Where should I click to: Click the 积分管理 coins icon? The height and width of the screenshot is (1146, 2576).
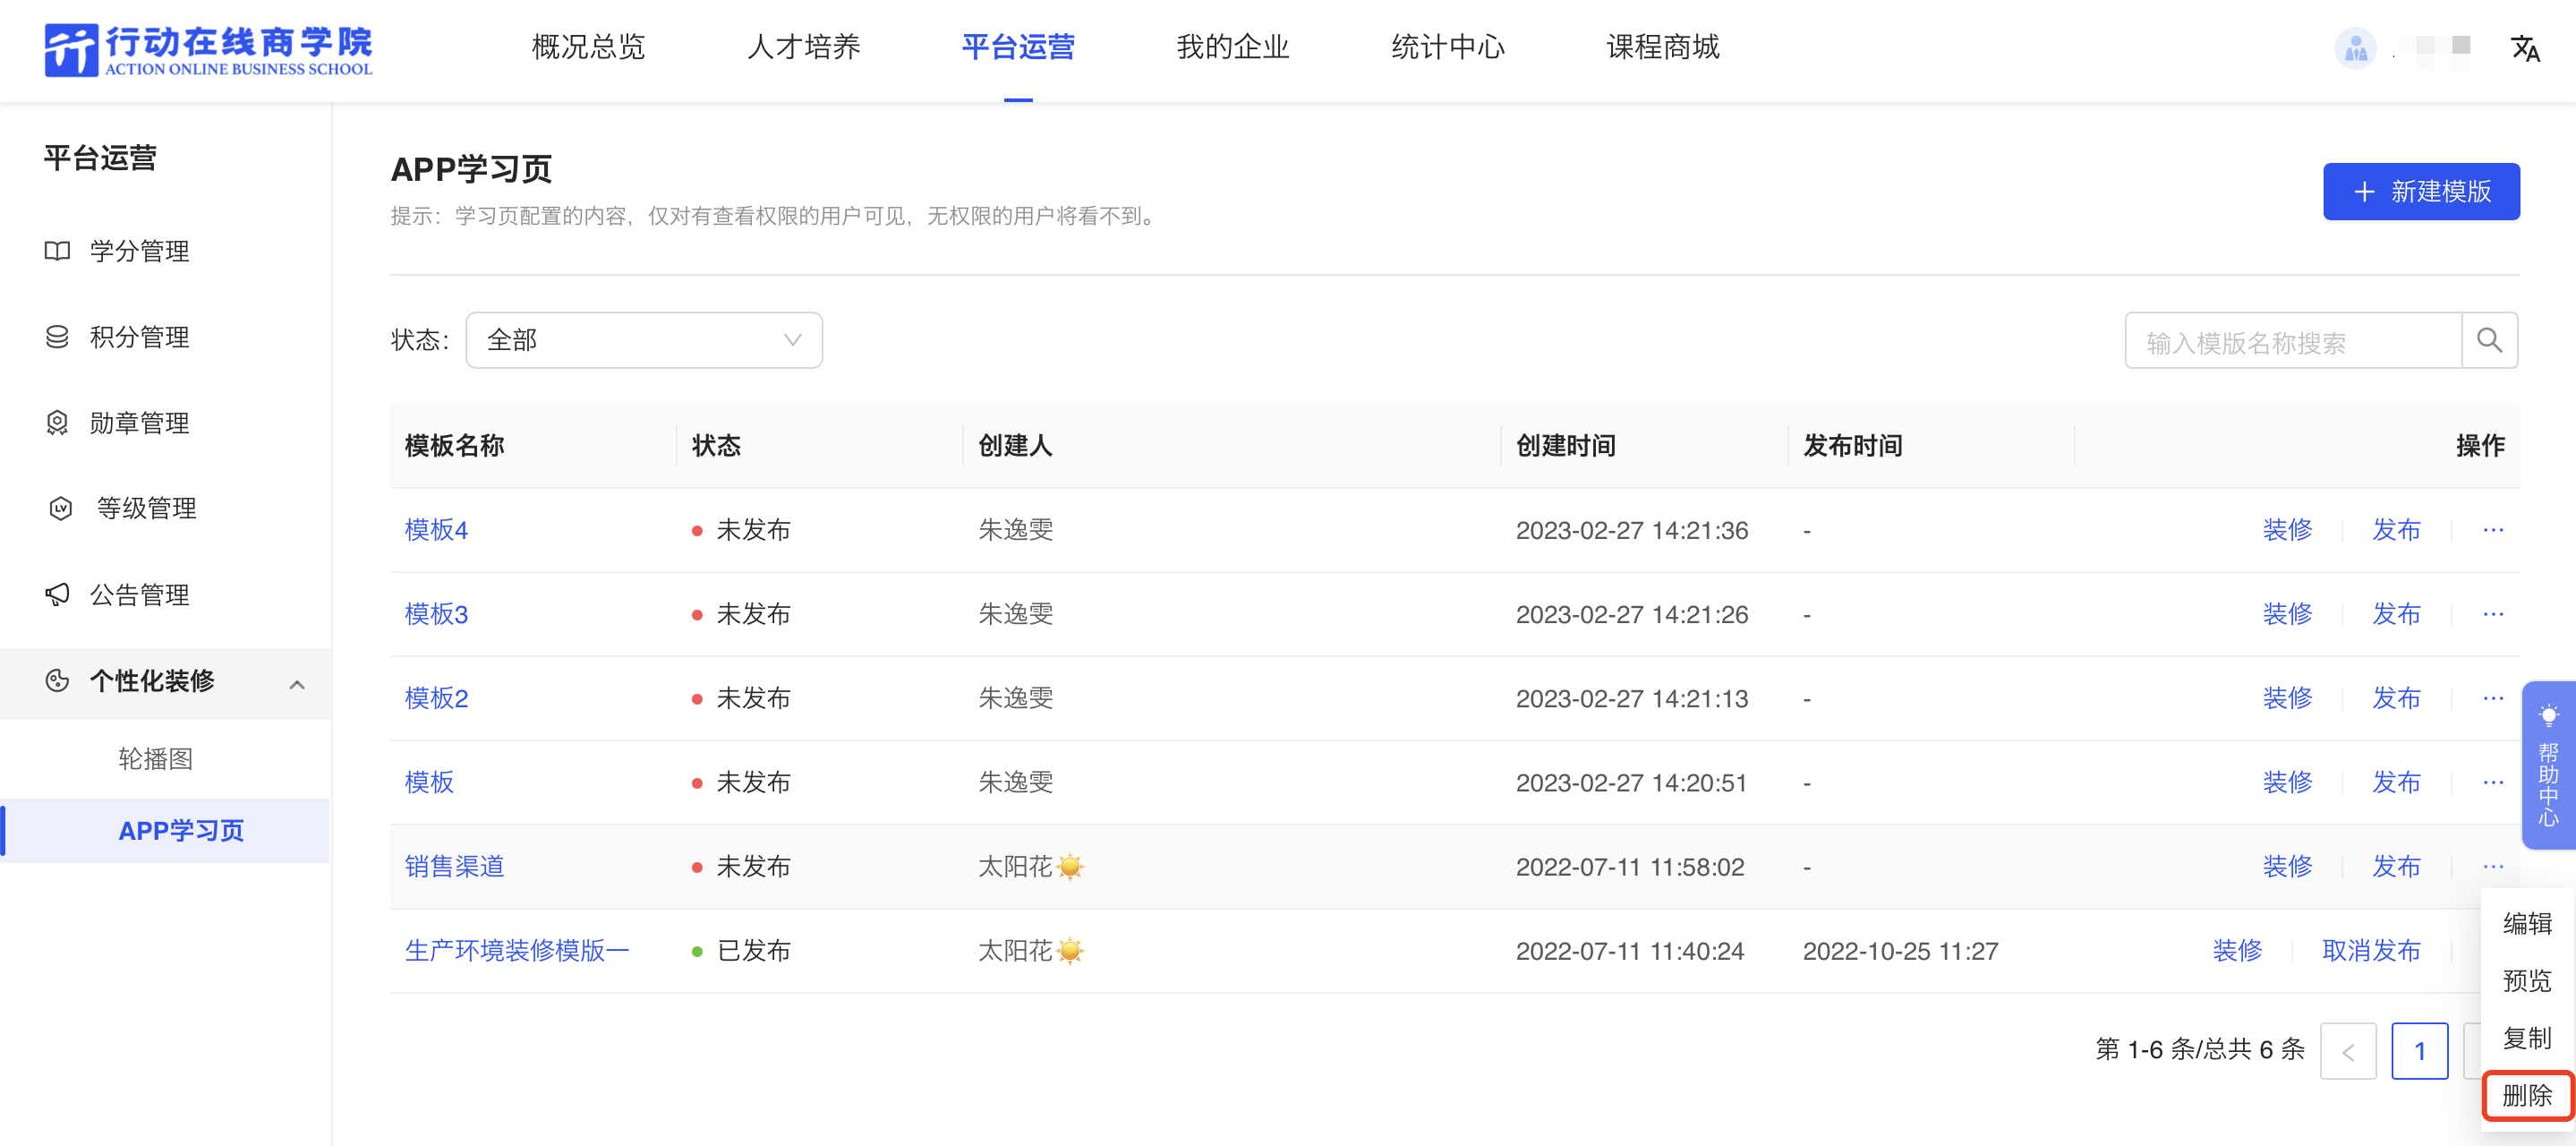click(x=57, y=337)
